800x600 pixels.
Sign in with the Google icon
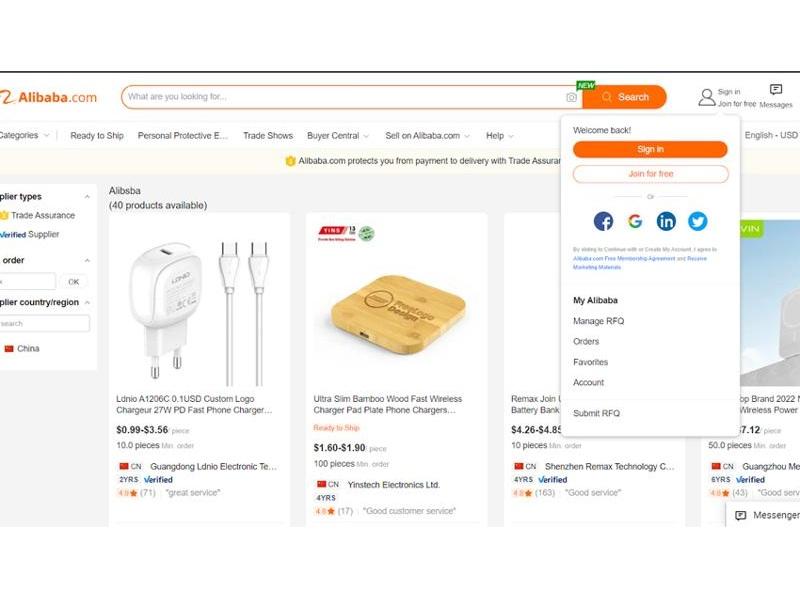point(634,220)
